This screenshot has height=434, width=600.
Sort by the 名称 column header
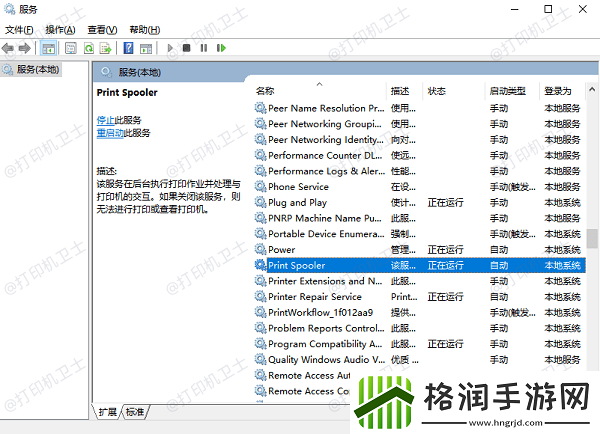point(265,91)
